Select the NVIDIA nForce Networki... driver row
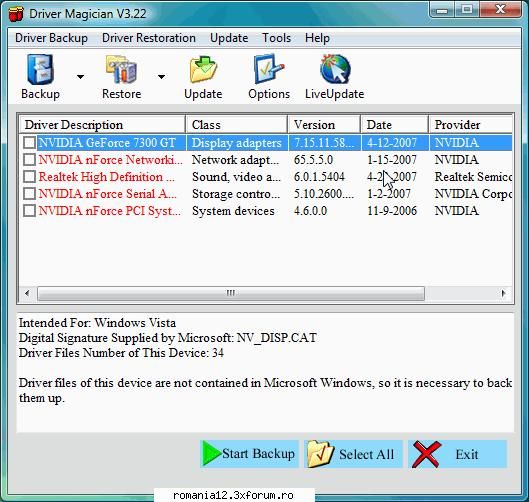This screenshot has height=502, width=529. (x=266, y=160)
